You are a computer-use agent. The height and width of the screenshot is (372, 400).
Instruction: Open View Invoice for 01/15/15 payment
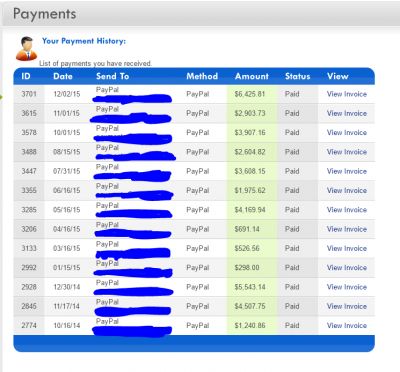tap(347, 268)
